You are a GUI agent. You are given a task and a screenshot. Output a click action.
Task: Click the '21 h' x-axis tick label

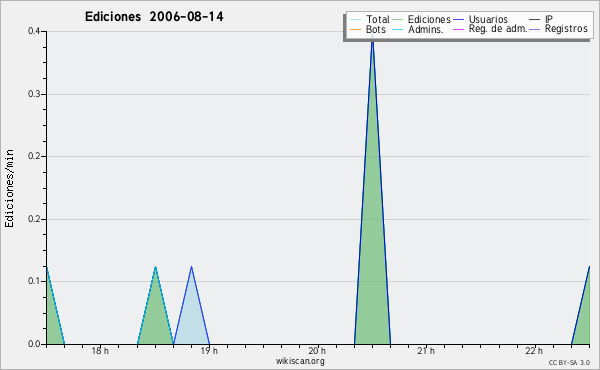tap(426, 350)
